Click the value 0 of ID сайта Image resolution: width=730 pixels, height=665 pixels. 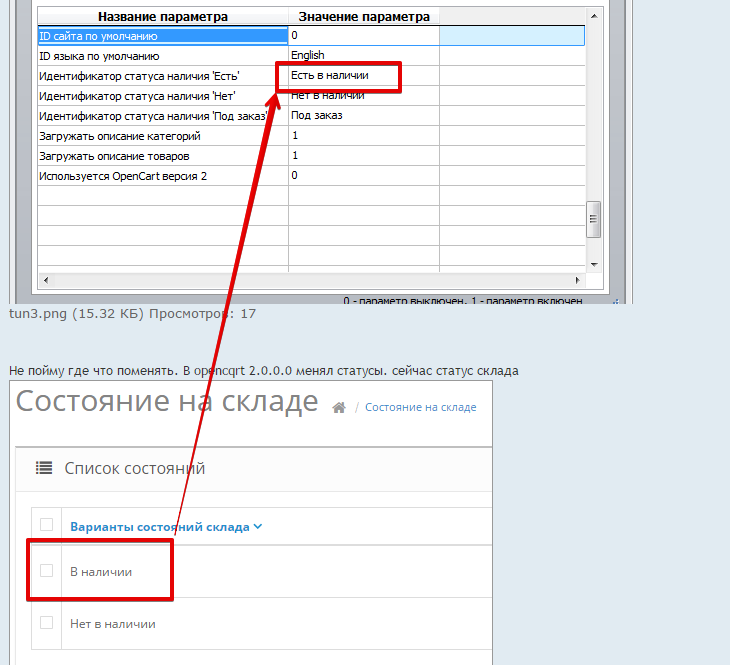pyautogui.click(x=364, y=35)
